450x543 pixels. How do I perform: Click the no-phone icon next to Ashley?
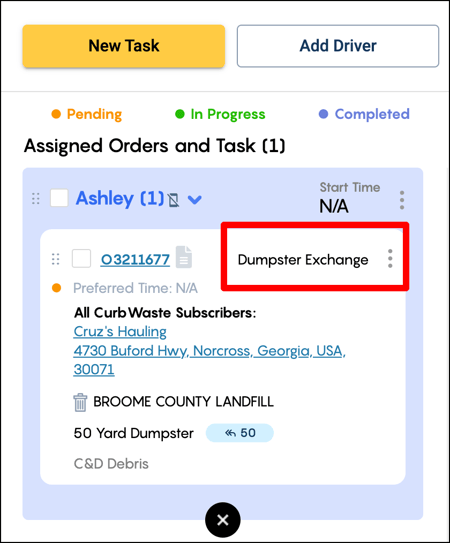[x=173, y=200]
